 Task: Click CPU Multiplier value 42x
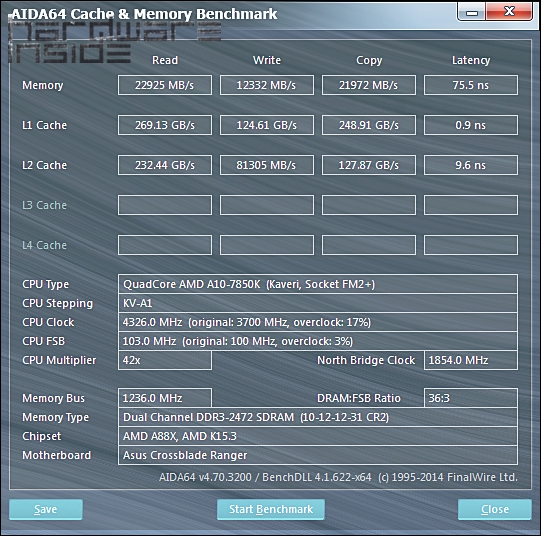[165, 360]
